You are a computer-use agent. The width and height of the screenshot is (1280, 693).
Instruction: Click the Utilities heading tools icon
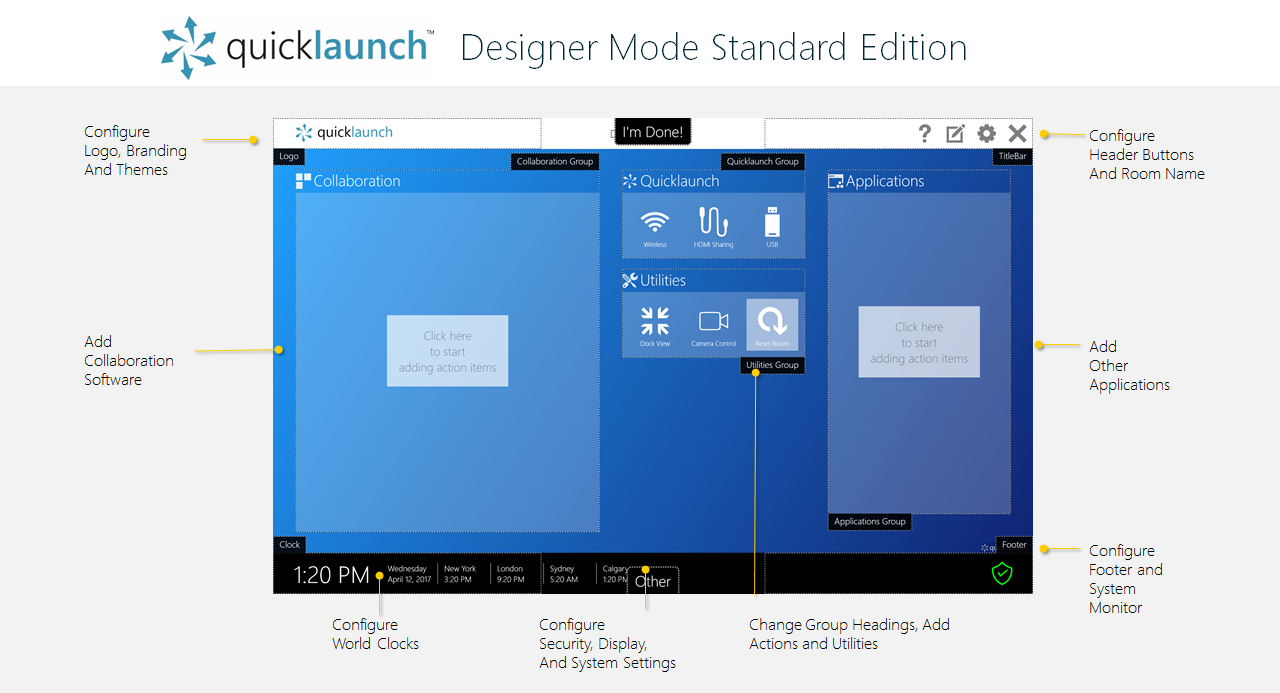click(x=629, y=280)
